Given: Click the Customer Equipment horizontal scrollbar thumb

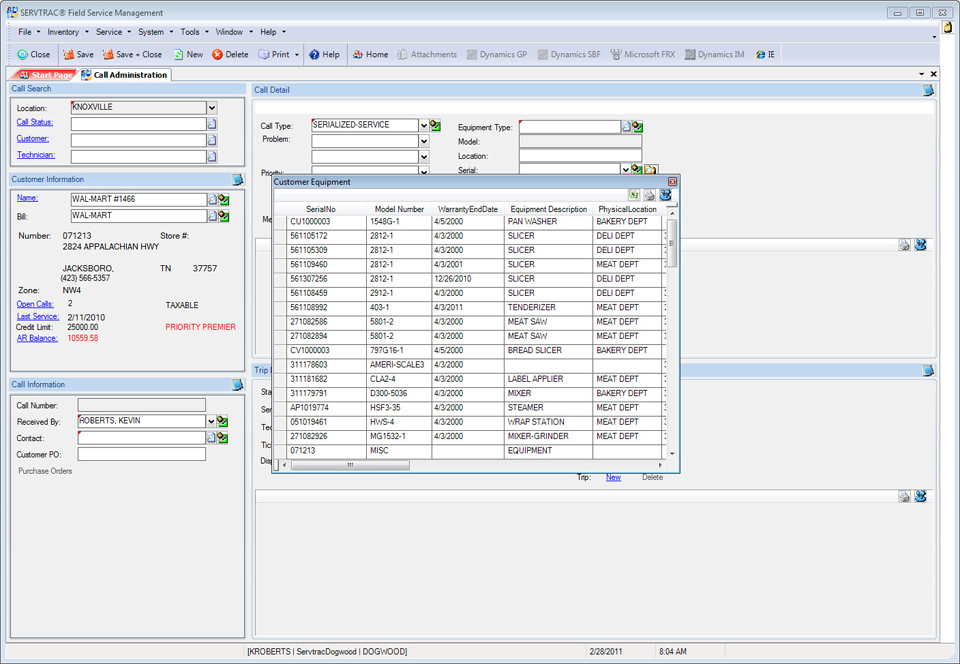Looking at the screenshot, I should [350, 465].
